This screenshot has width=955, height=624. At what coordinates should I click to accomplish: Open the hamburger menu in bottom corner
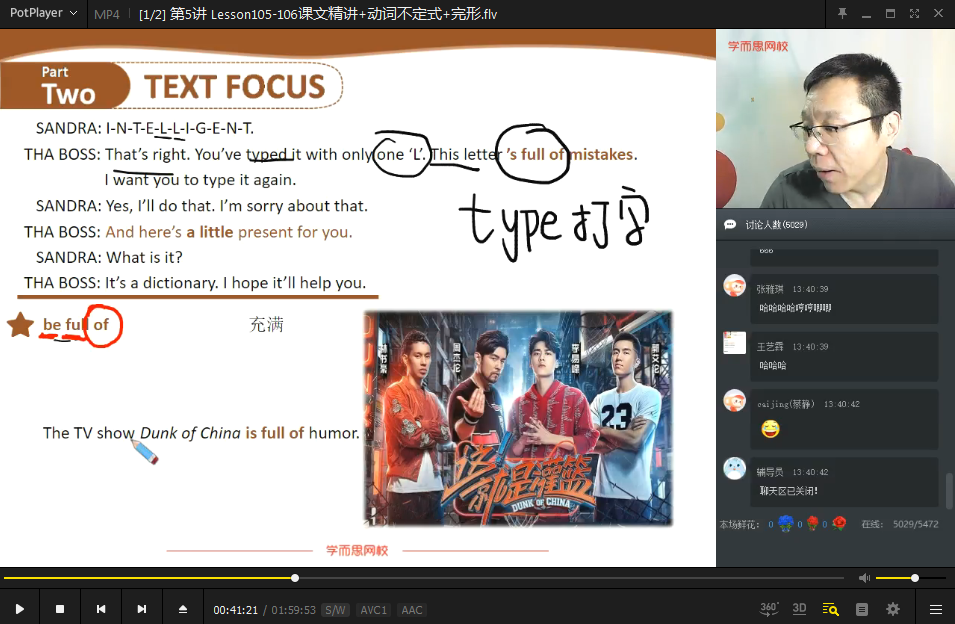[936, 609]
